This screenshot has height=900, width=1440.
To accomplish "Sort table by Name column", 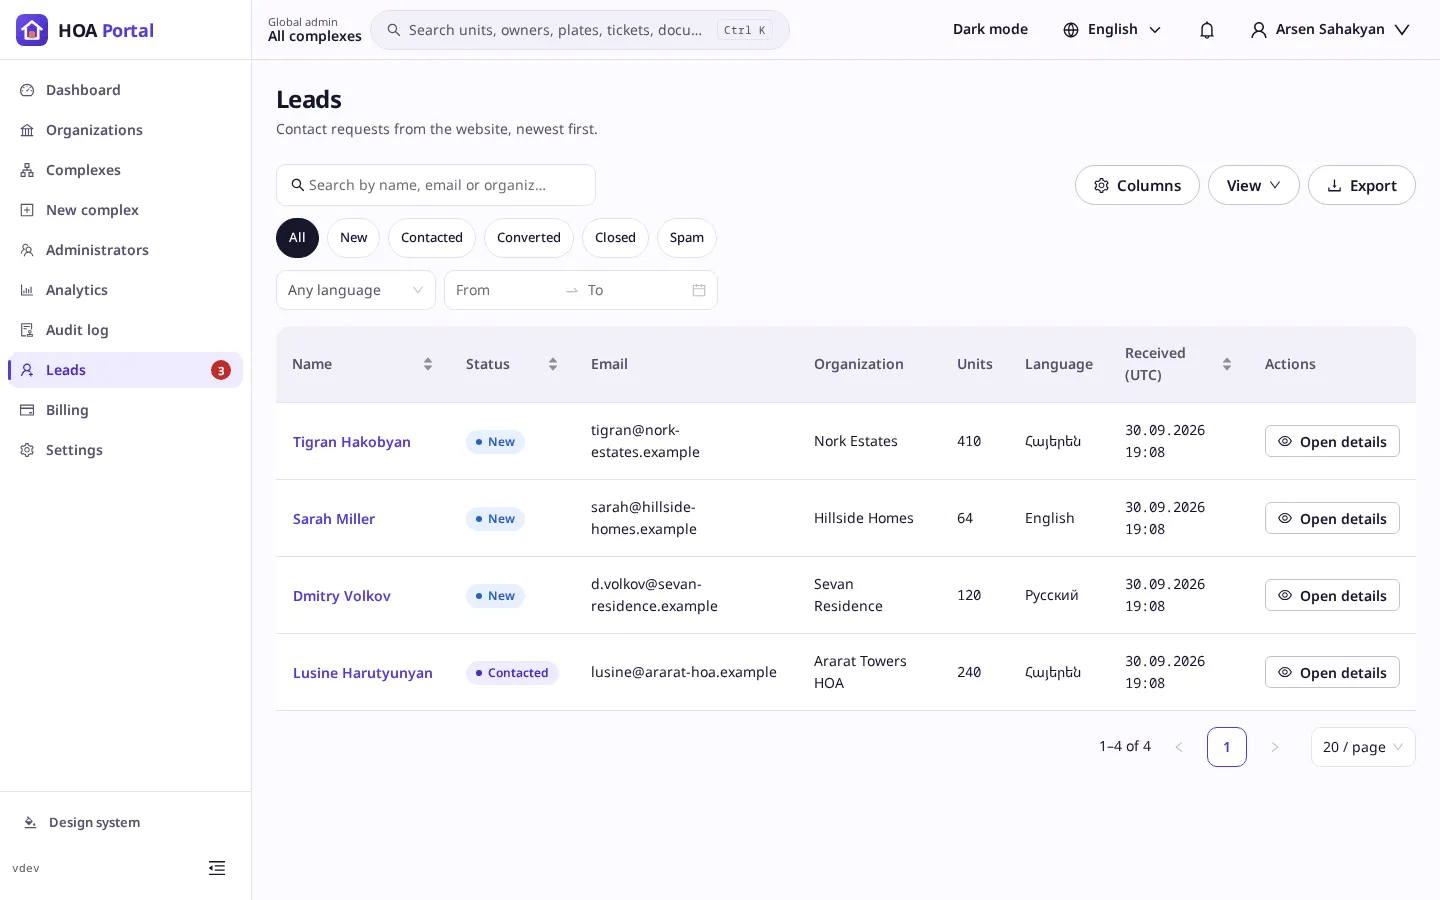I will click(428, 364).
